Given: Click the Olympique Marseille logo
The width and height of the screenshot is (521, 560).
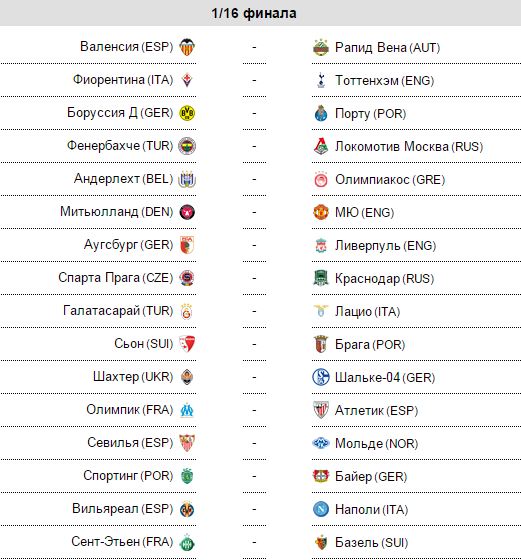Looking at the screenshot, I should tap(187, 410).
